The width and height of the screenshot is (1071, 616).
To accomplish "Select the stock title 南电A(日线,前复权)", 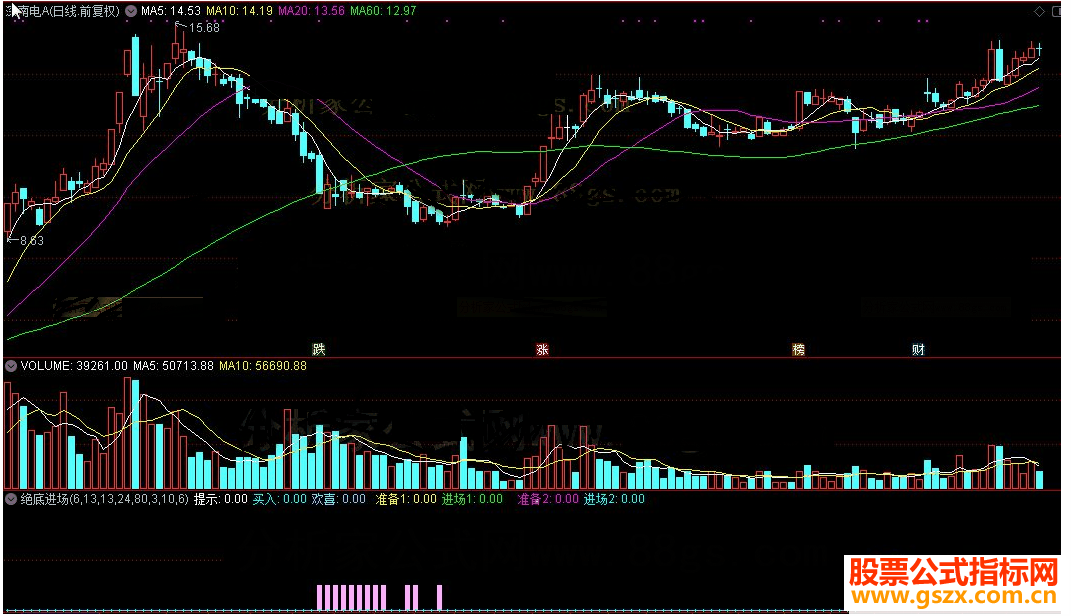I will tap(63, 12).
